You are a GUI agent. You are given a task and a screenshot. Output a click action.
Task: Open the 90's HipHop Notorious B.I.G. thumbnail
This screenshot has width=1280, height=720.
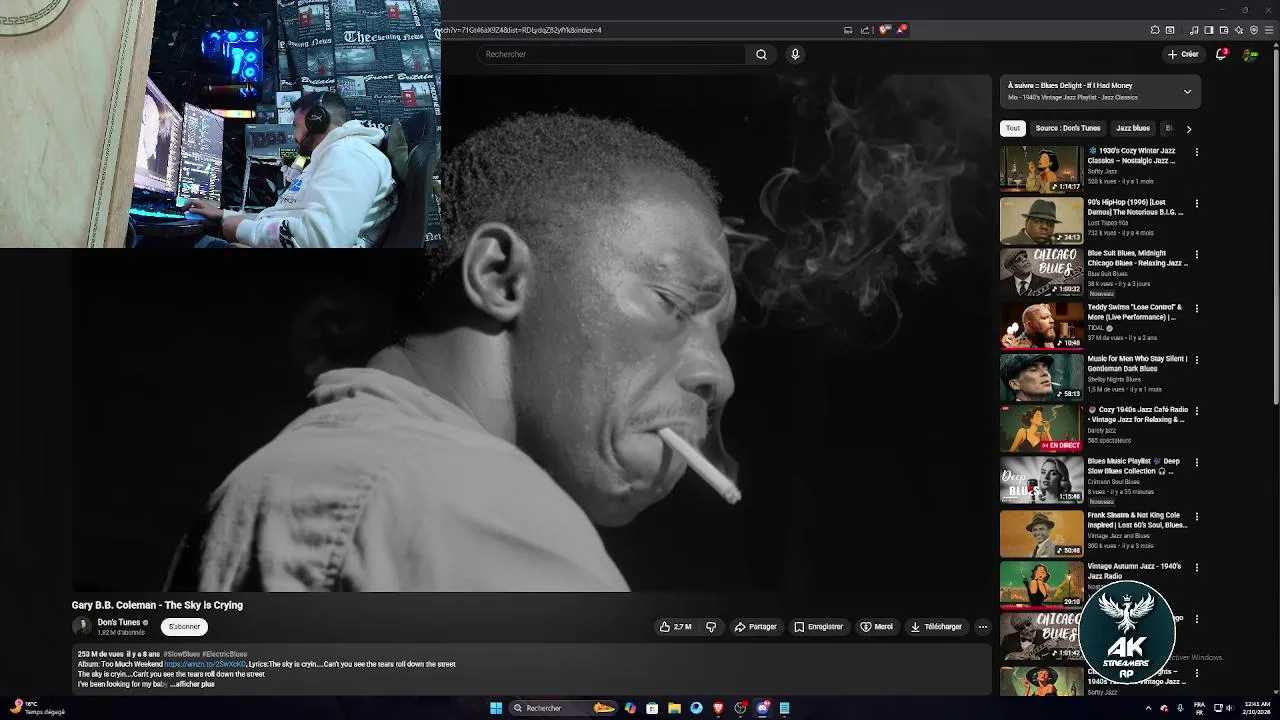1041,221
